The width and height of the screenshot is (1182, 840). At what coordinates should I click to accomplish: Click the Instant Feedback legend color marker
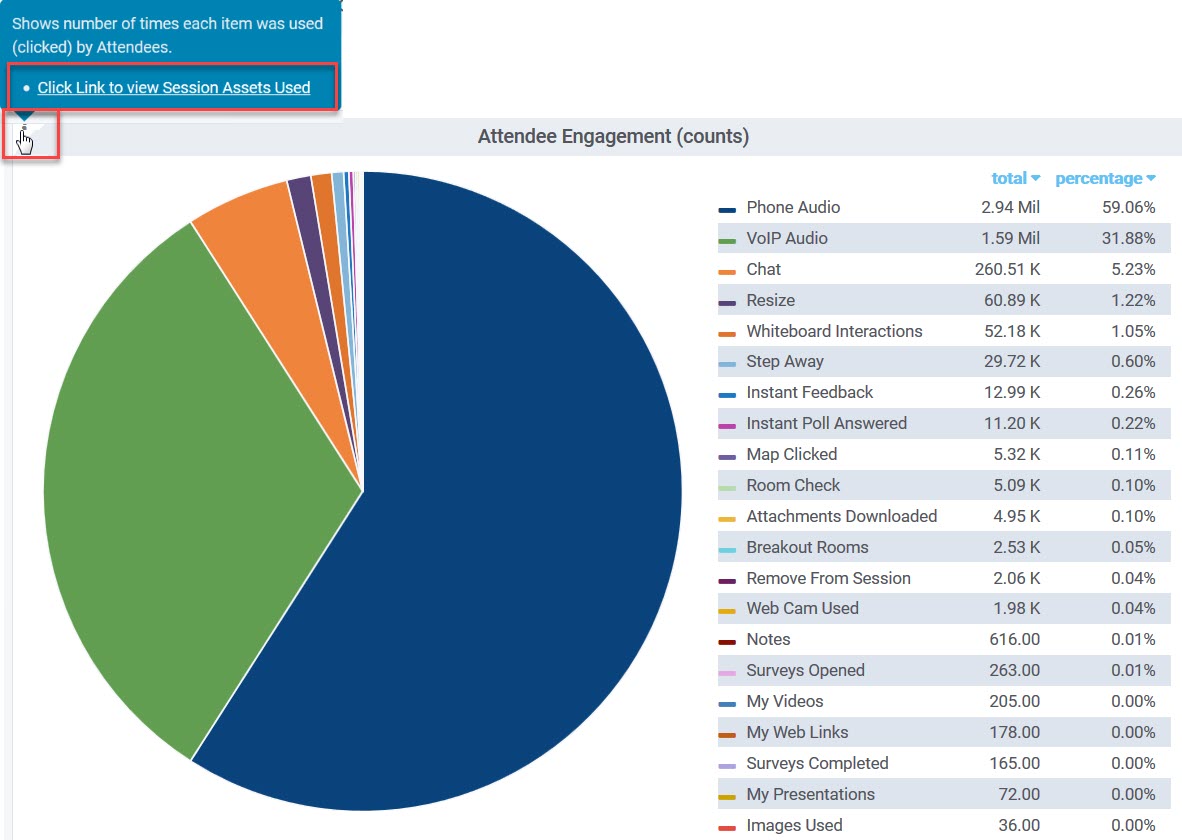727,395
